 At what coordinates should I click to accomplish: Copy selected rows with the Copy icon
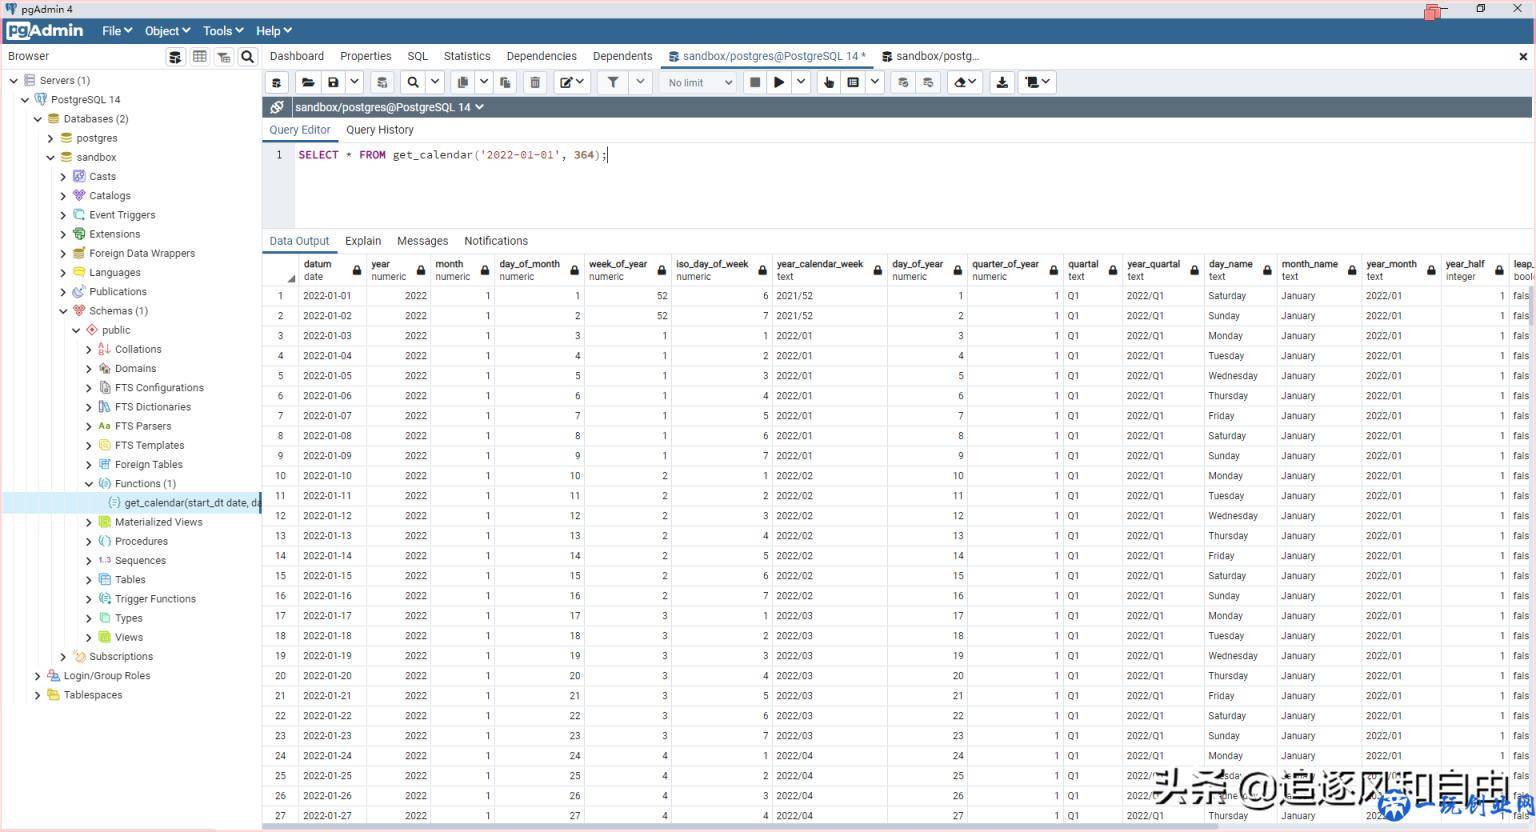pyautogui.click(x=462, y=82)
